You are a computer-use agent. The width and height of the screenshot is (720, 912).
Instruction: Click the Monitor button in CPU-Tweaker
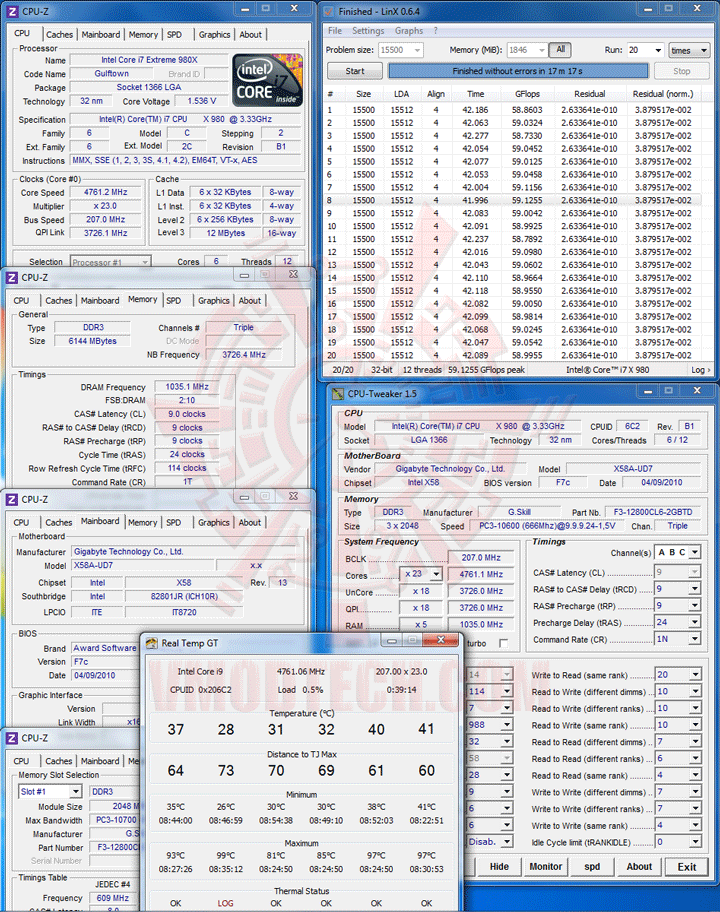[x=546, y=867]
